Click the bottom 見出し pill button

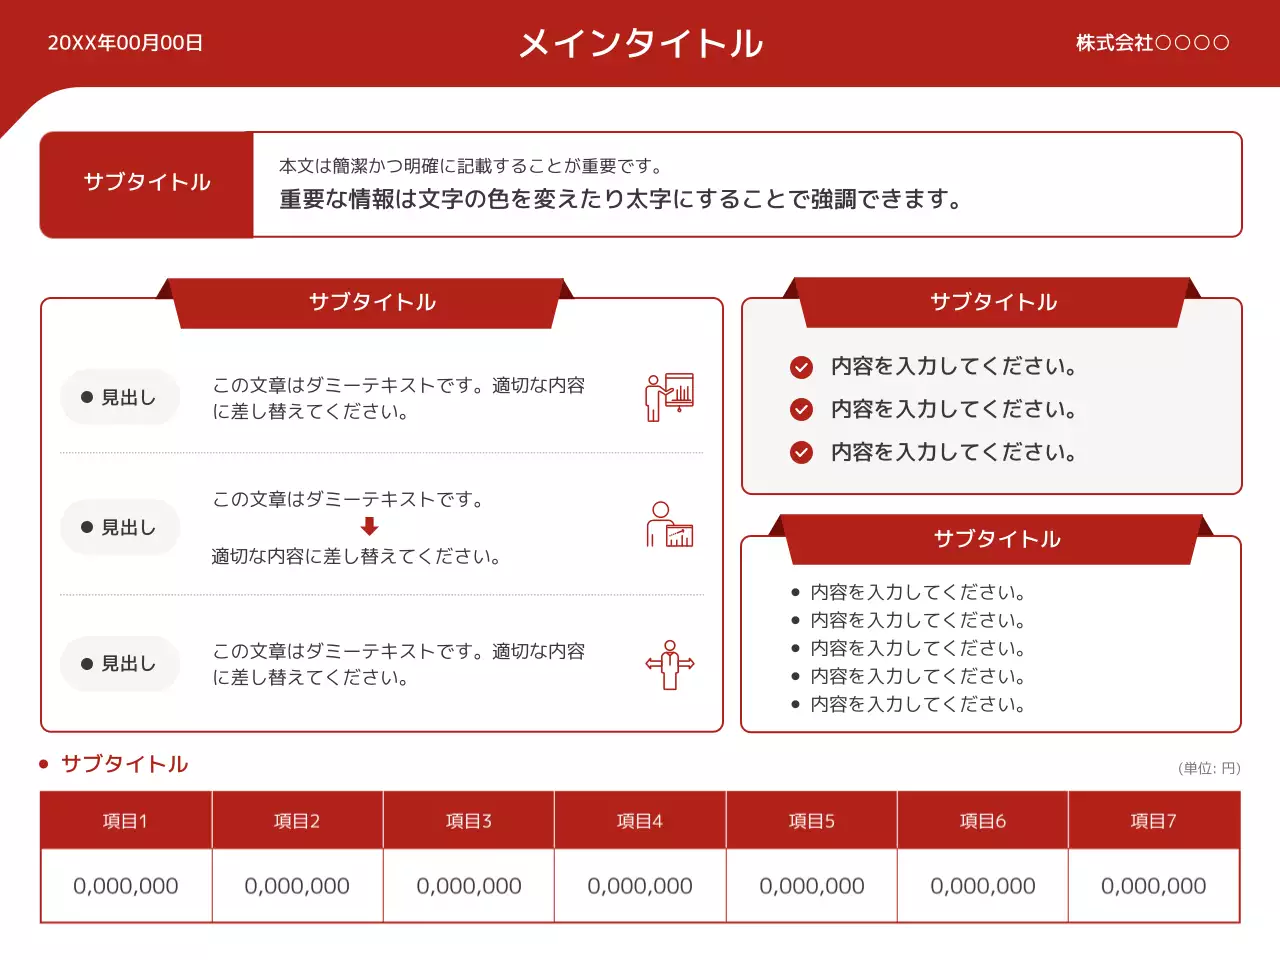coord(120,663)
